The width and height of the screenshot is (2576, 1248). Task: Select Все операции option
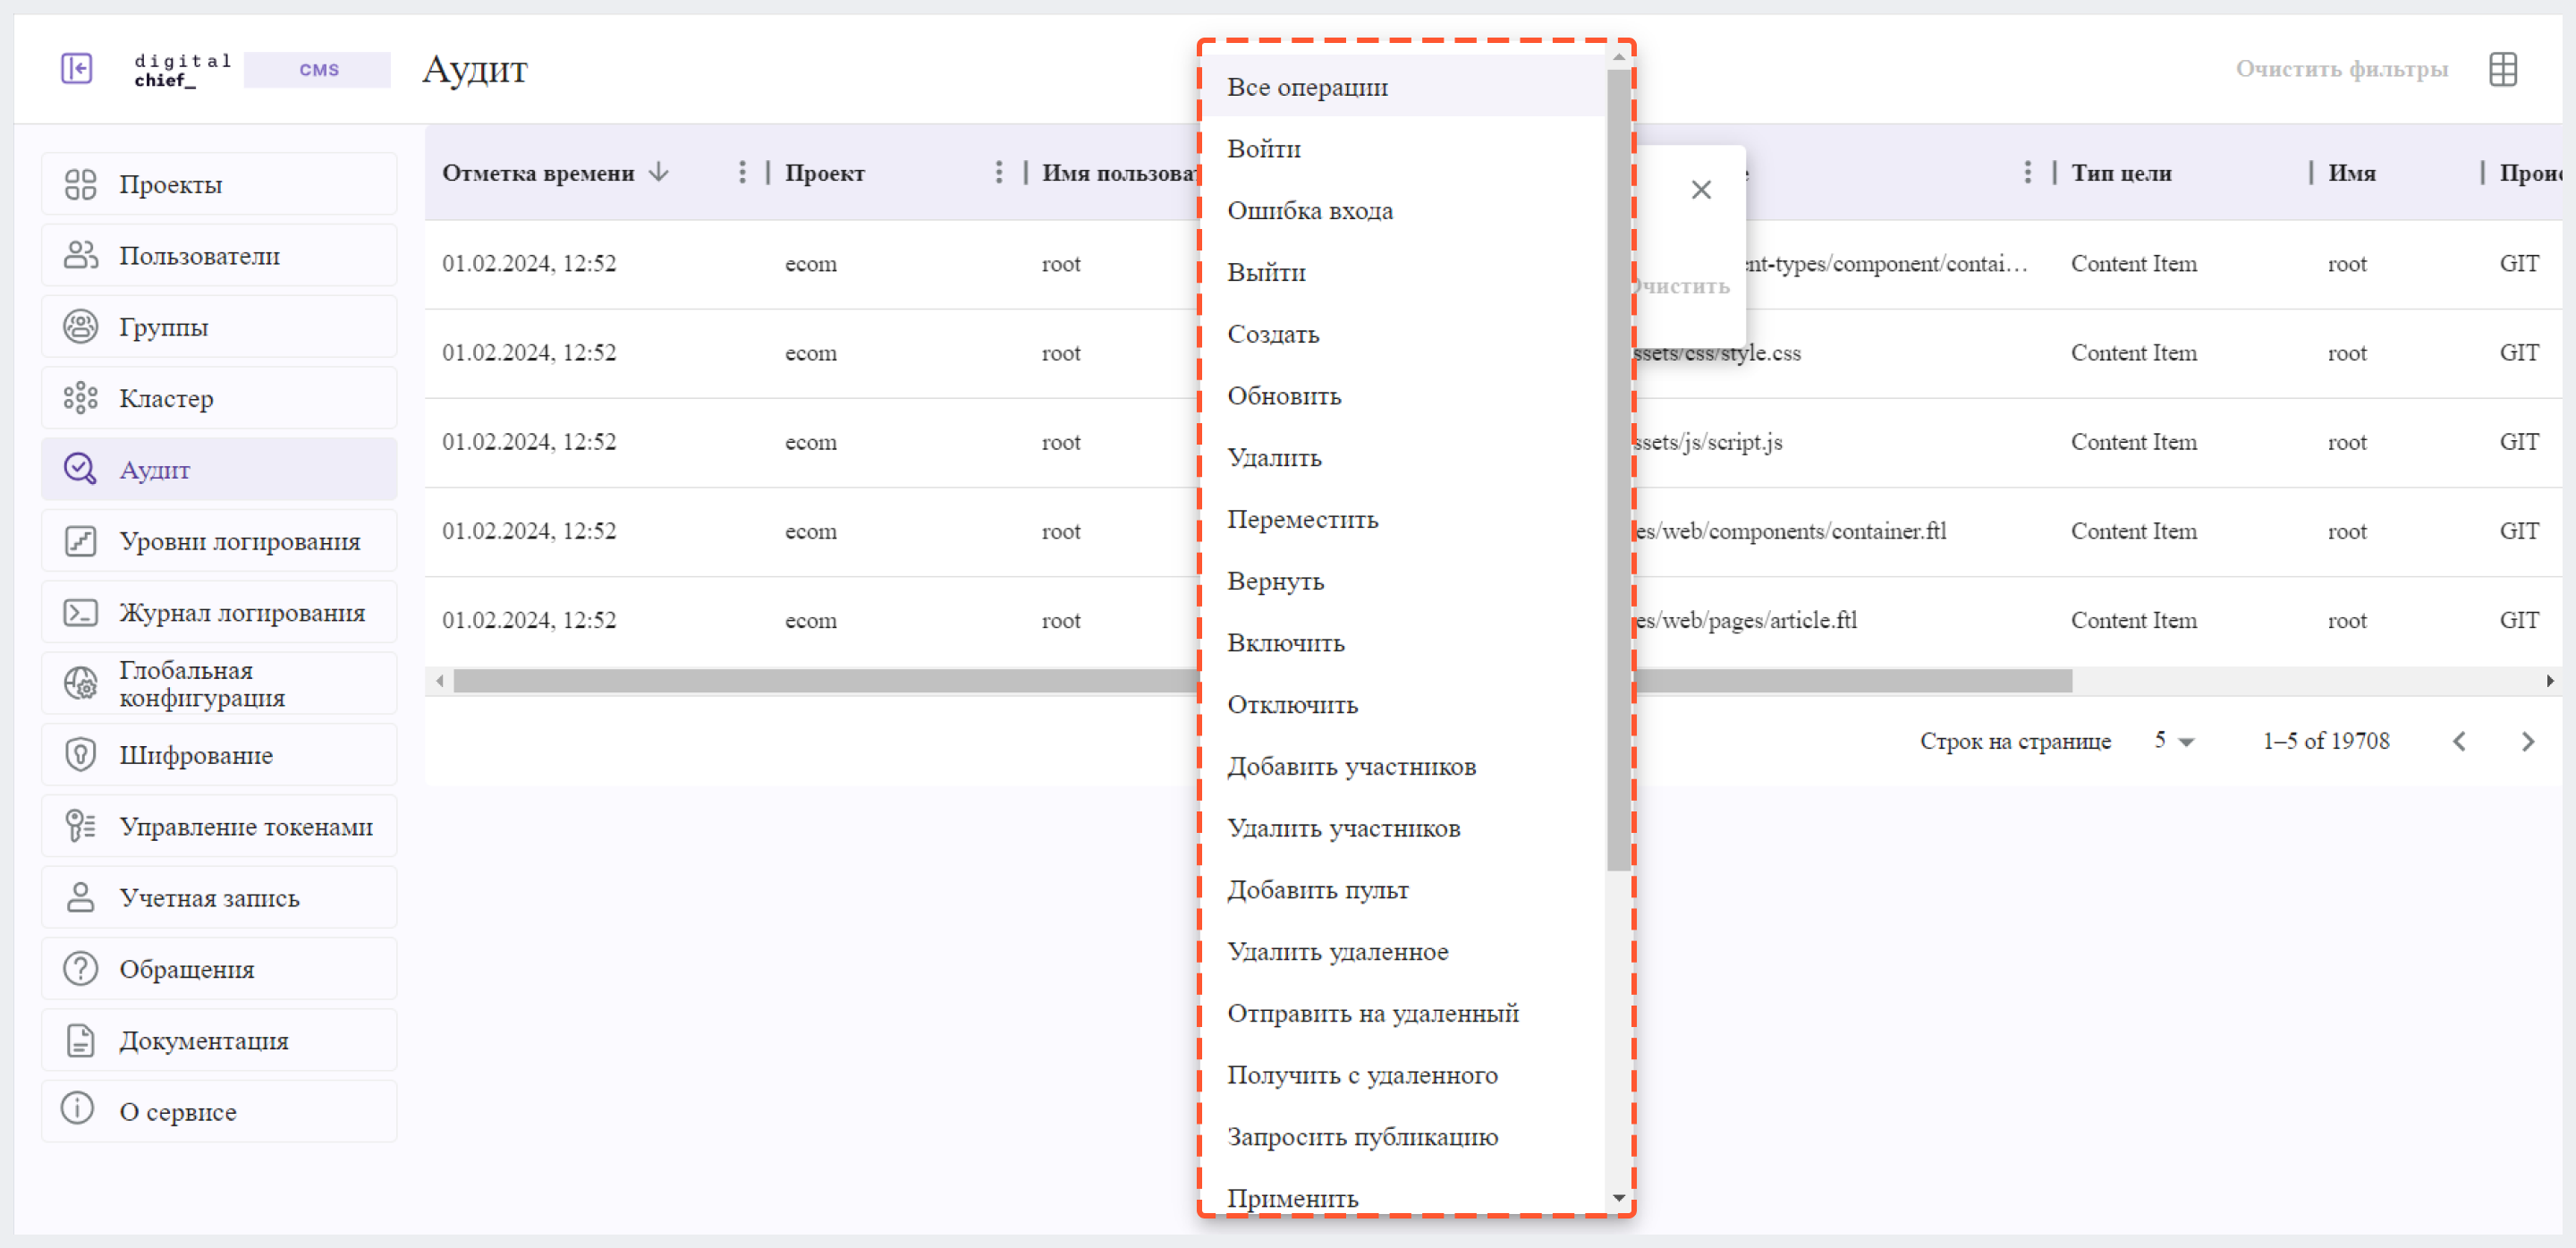point(1402,86)
